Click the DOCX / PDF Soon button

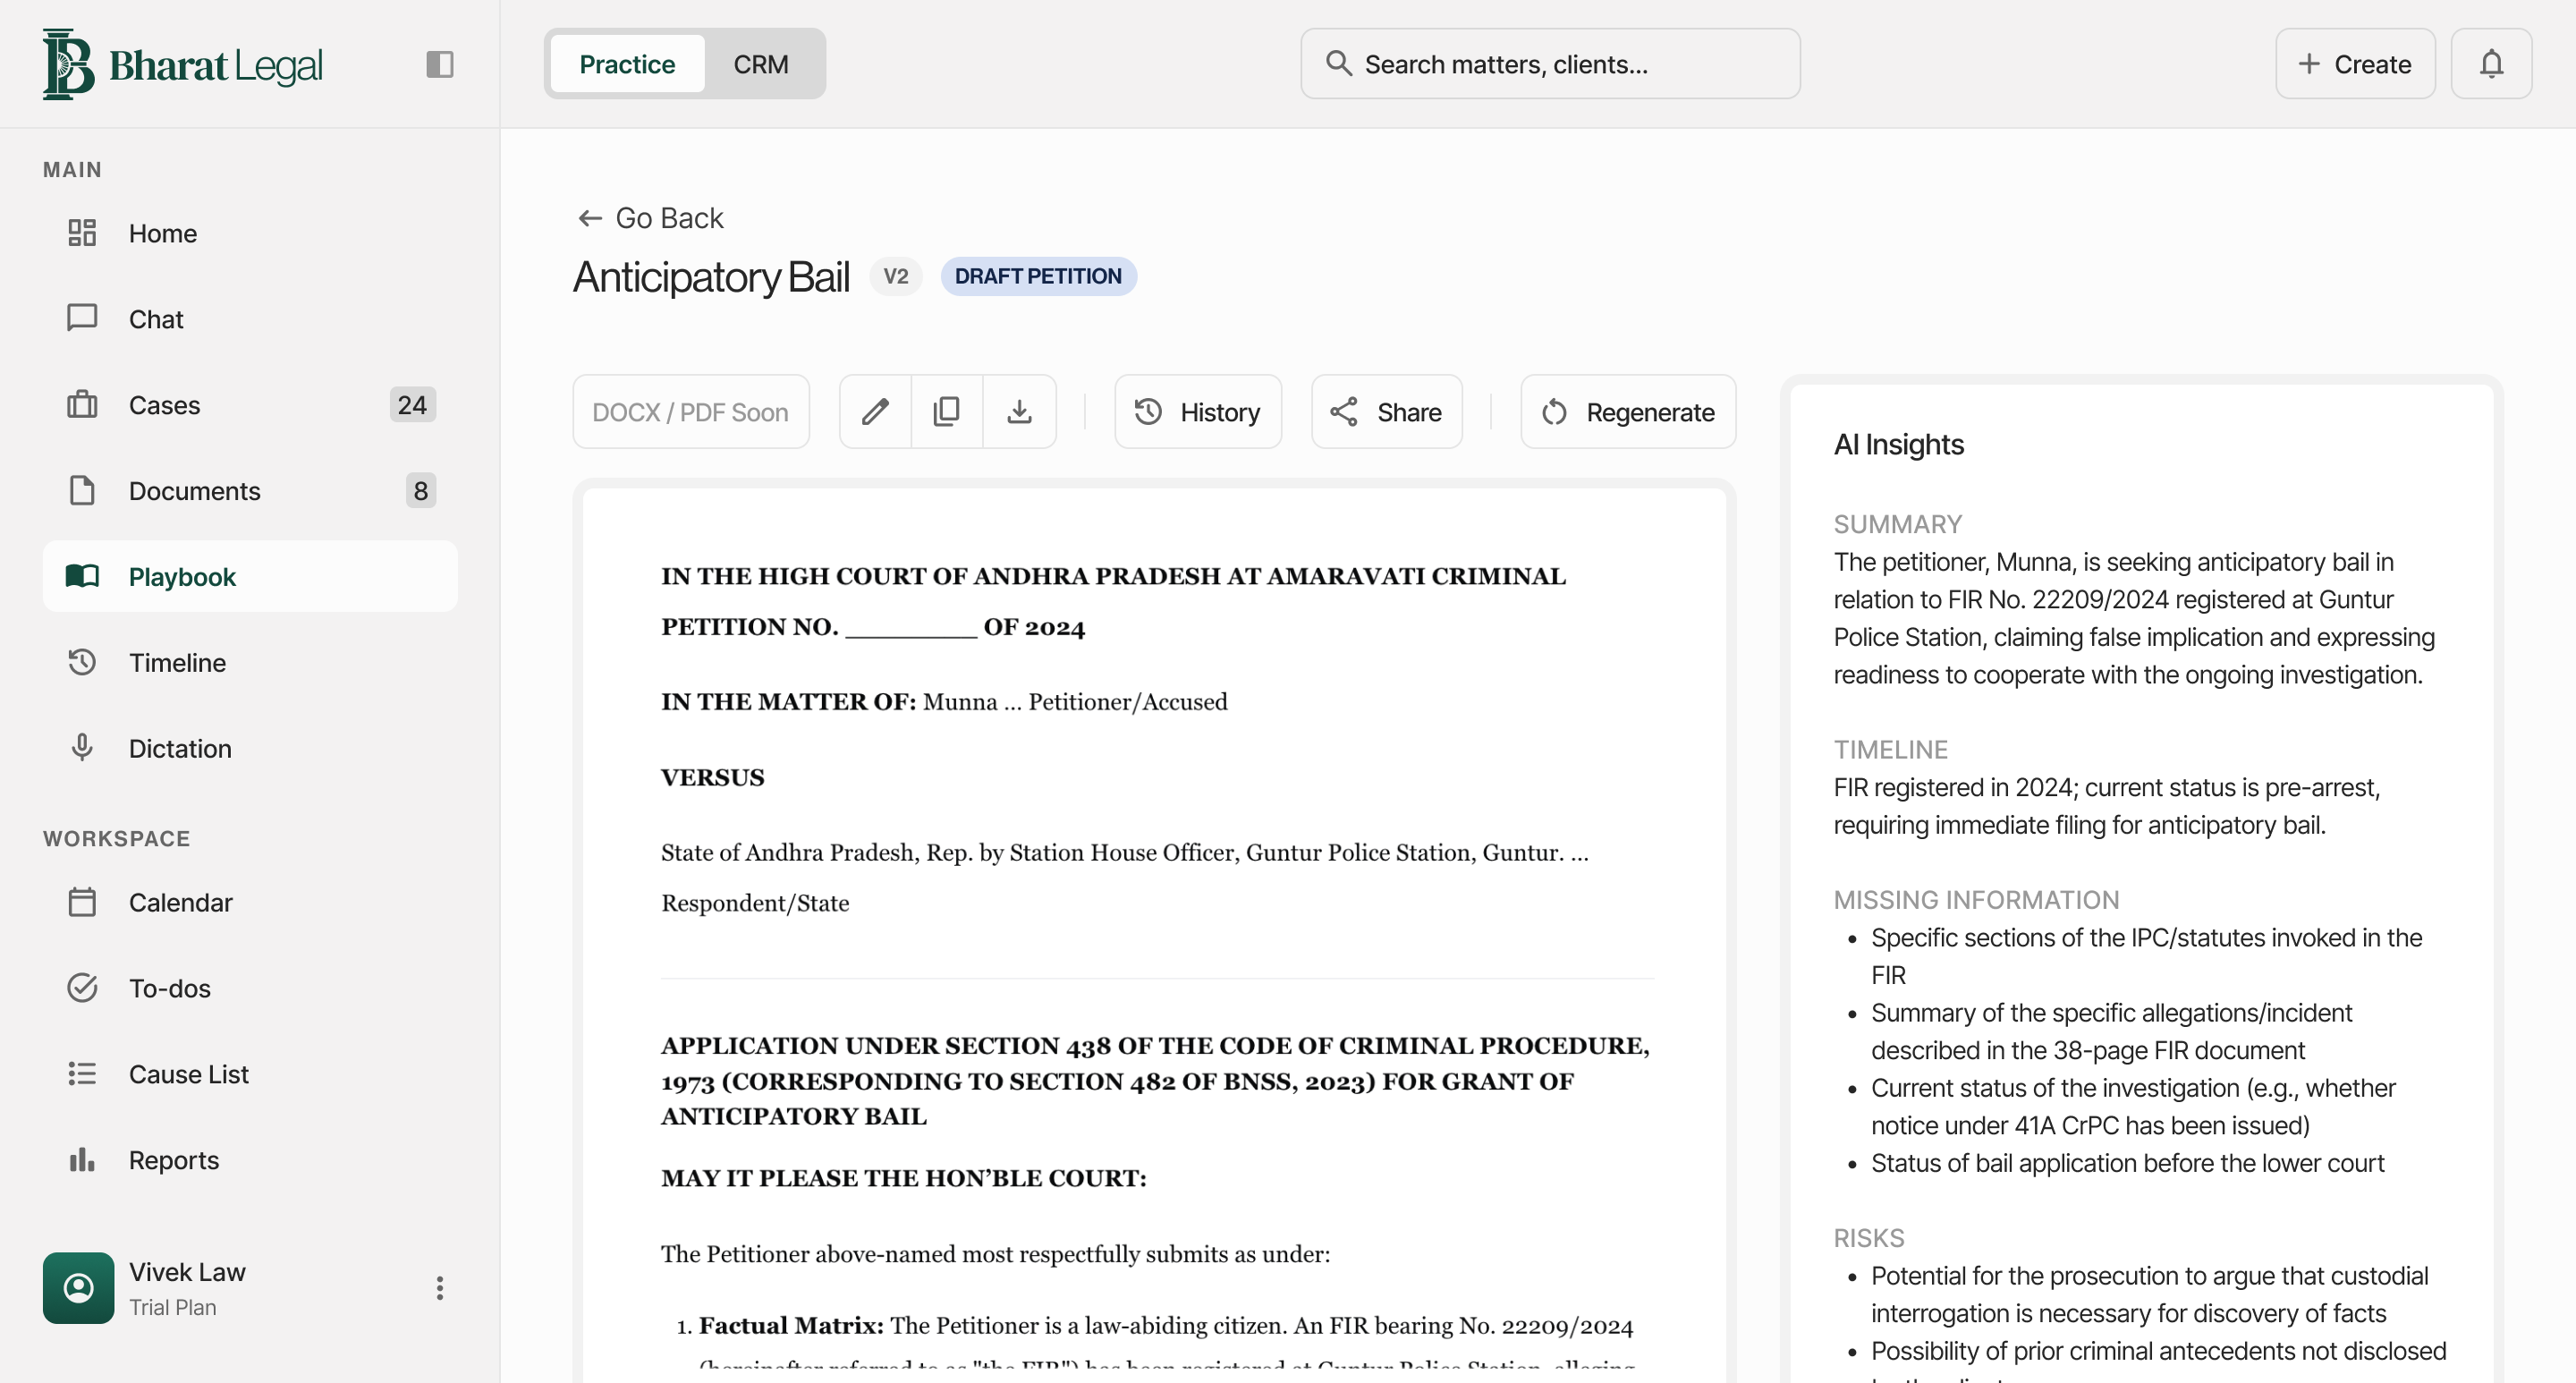[691, 412]
